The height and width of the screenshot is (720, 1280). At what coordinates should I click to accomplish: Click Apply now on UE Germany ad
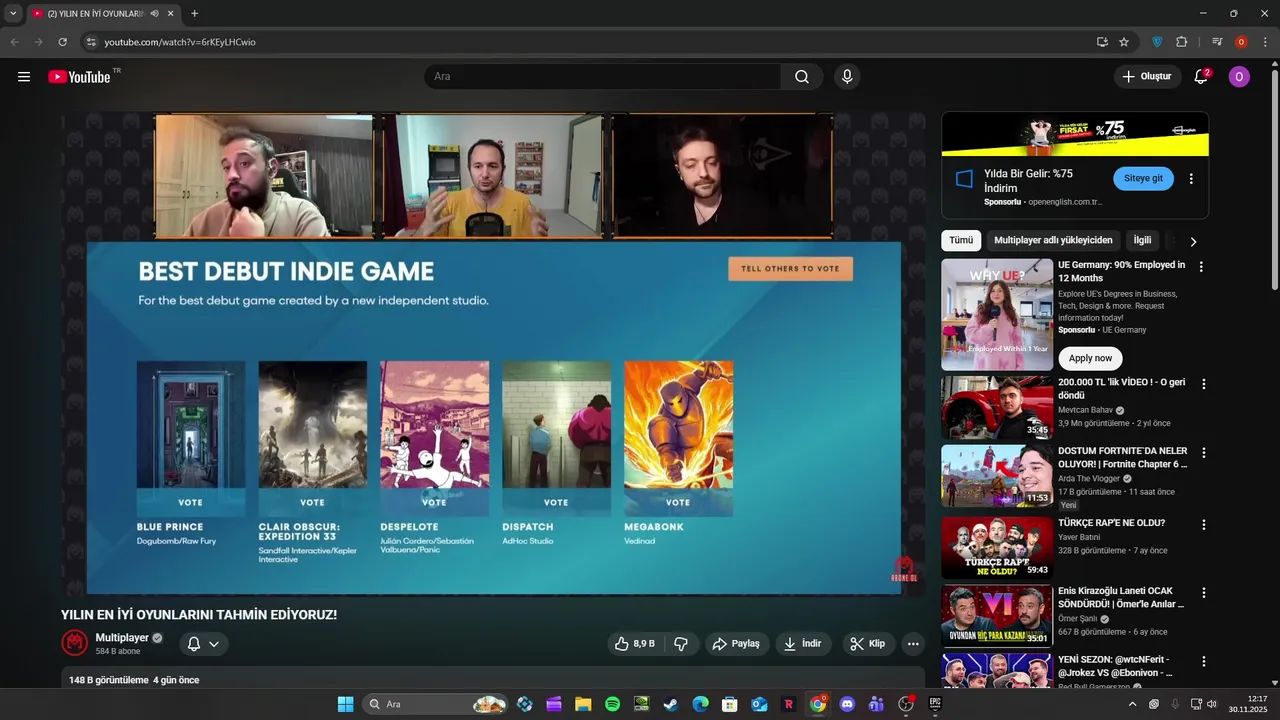[1090, 358]
